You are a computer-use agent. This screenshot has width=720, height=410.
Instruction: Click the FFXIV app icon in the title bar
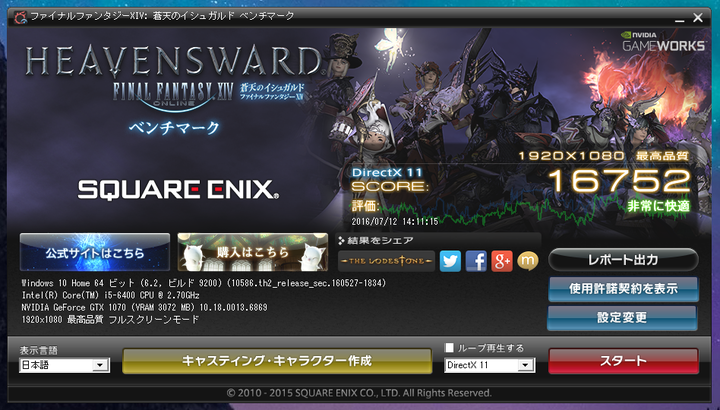coord(20,17)
